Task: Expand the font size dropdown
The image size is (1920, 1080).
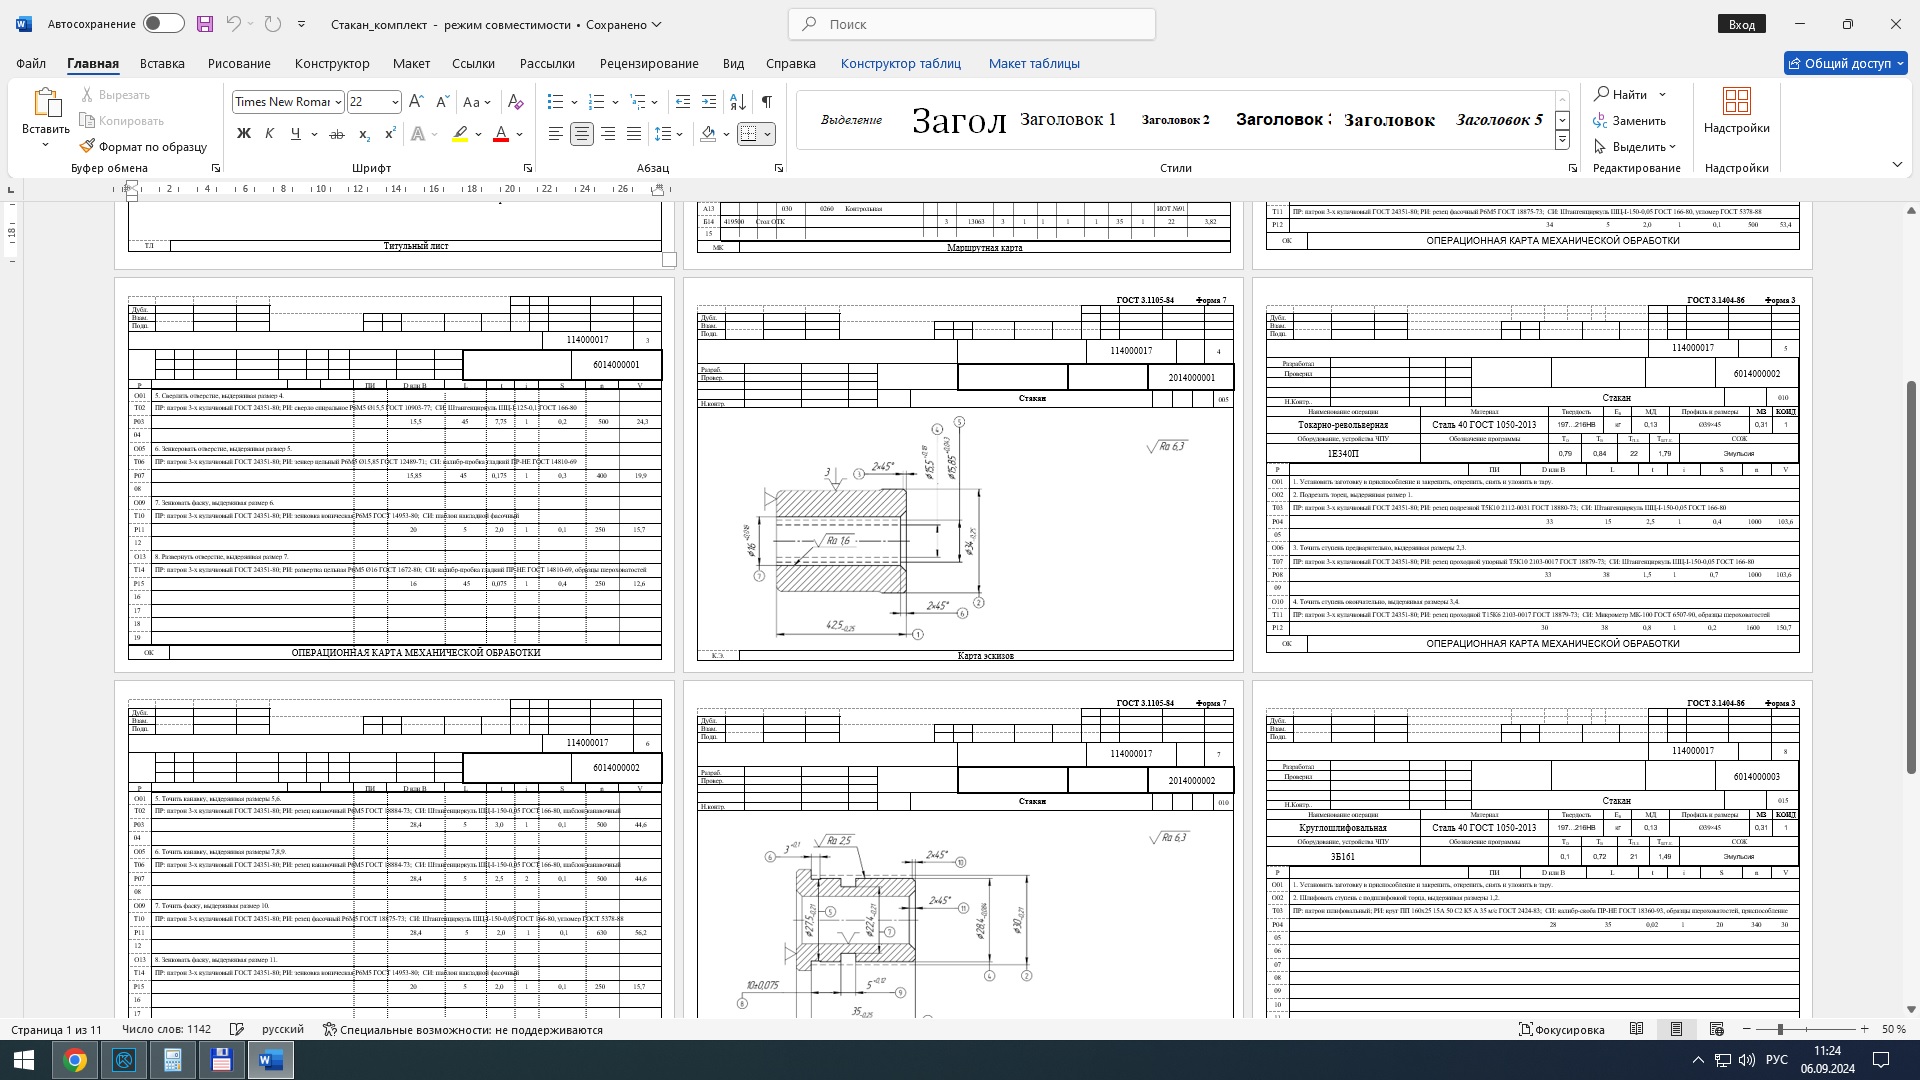Action: pyautogui.click(x=395, y=102)
